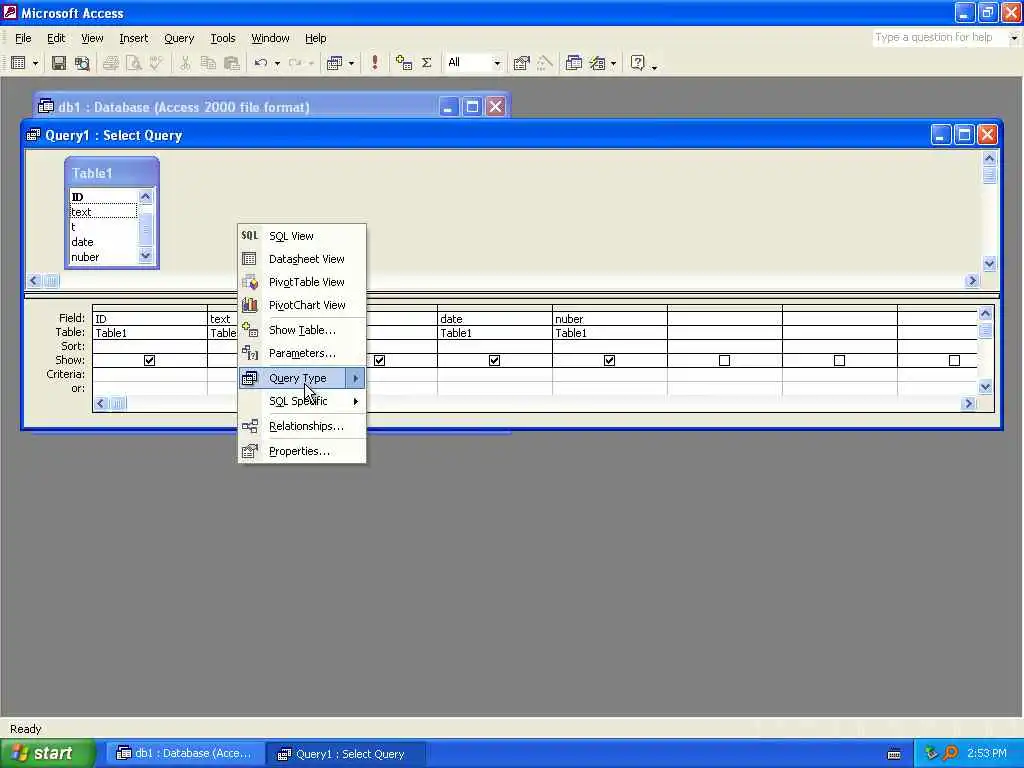1024x768 pixels.
Task: Toggle Totals with the sigma icon
Action: 426,63
